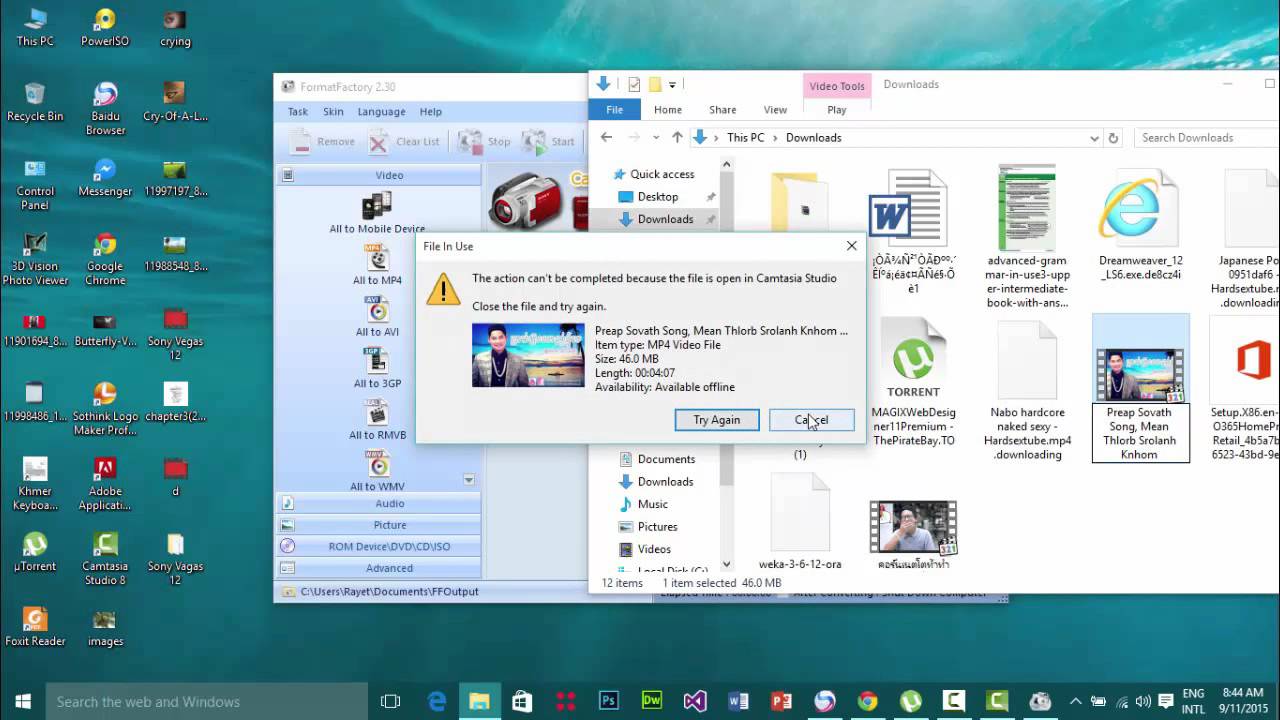The image size is (1280, 720).
Task: Open Task menu in FormatFactory
Action: pos(298,112)
